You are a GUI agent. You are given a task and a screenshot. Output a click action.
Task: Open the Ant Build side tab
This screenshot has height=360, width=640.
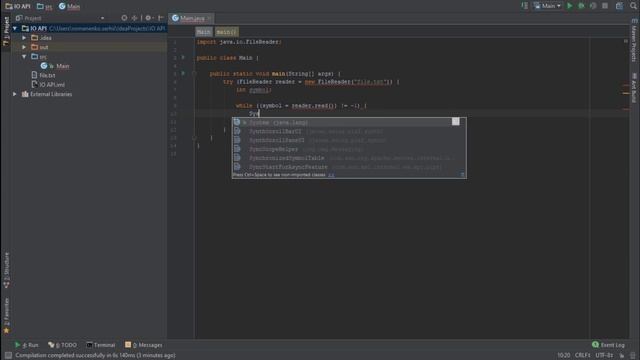click(634, 88)
